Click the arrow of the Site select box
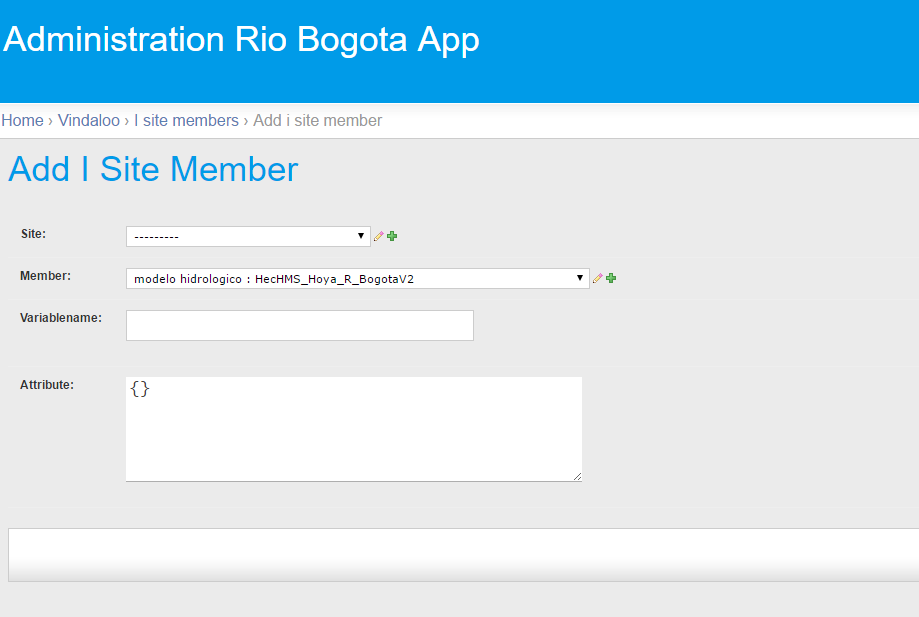 coord(360,236)
